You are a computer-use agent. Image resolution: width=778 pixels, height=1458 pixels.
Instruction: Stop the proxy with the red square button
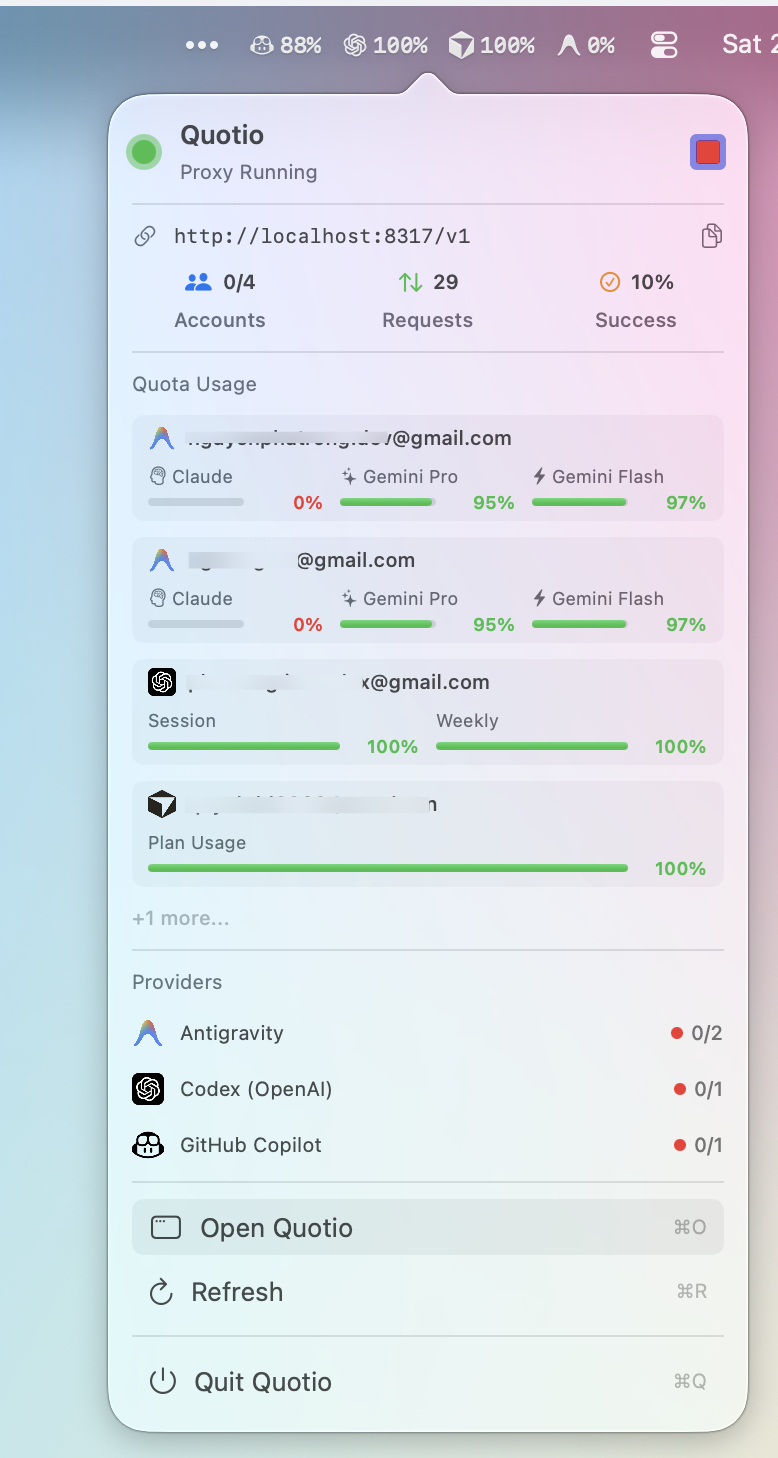pos(708,152)
